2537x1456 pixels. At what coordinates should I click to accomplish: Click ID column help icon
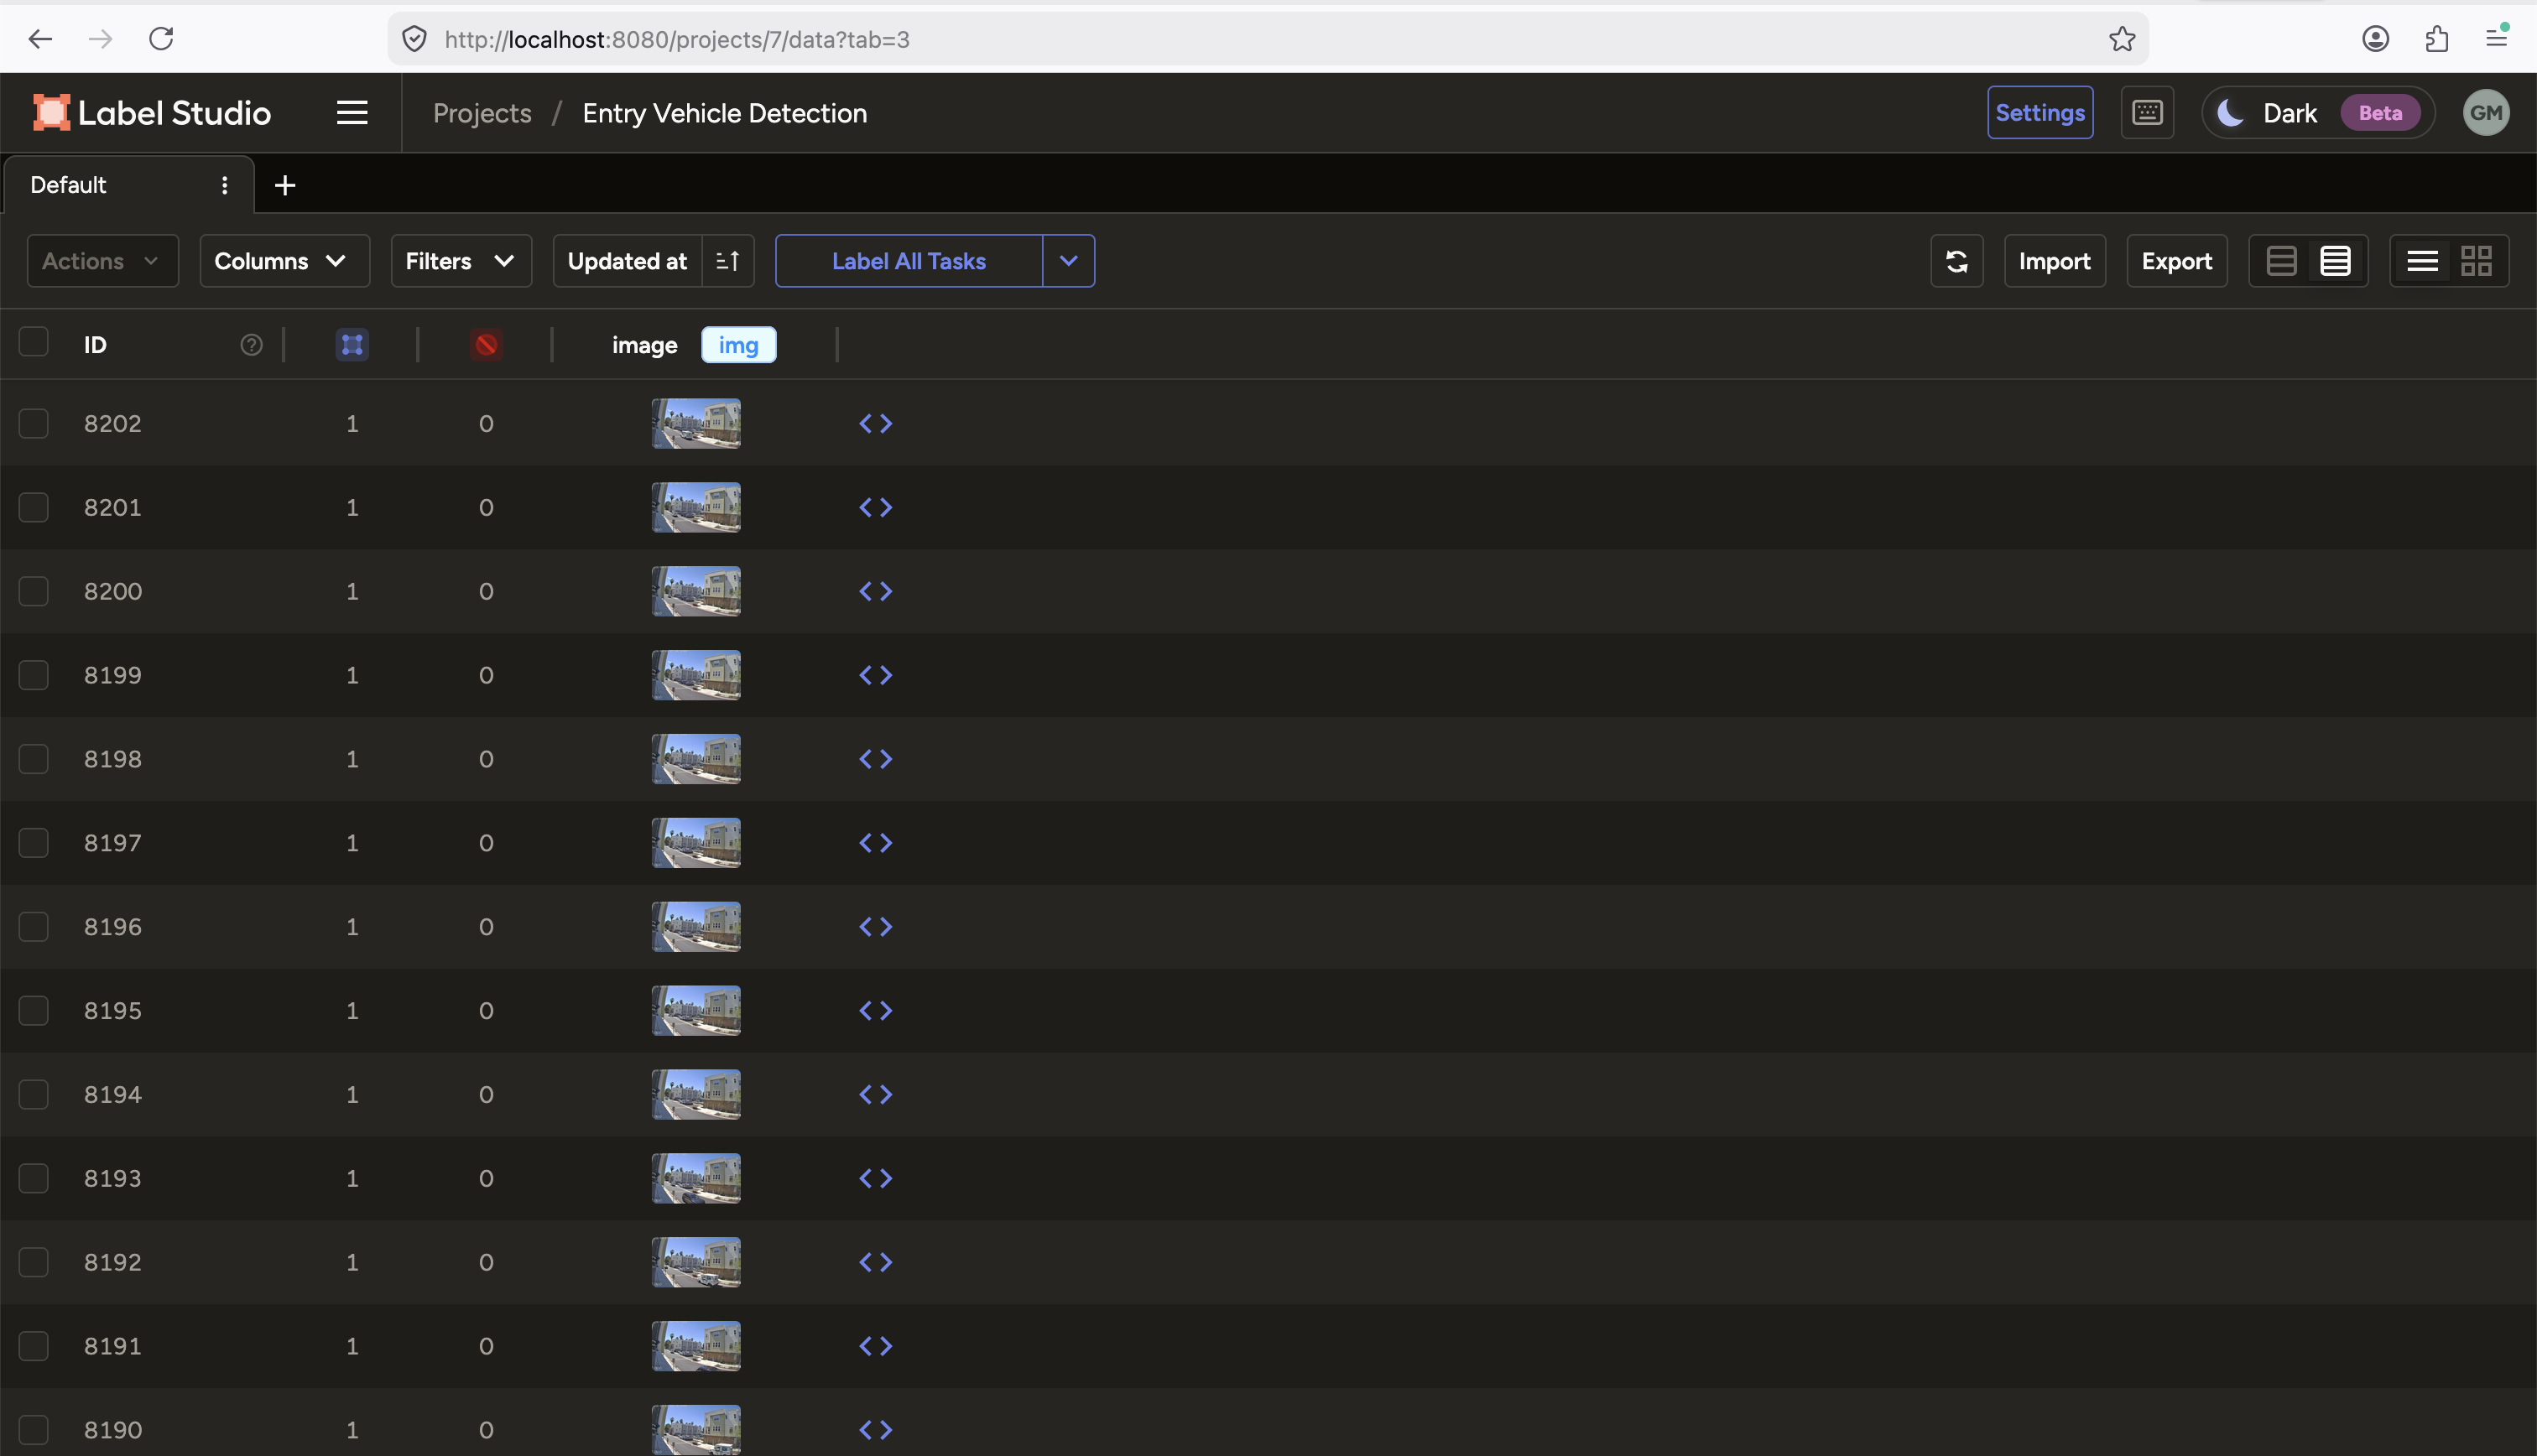point(251,345)
